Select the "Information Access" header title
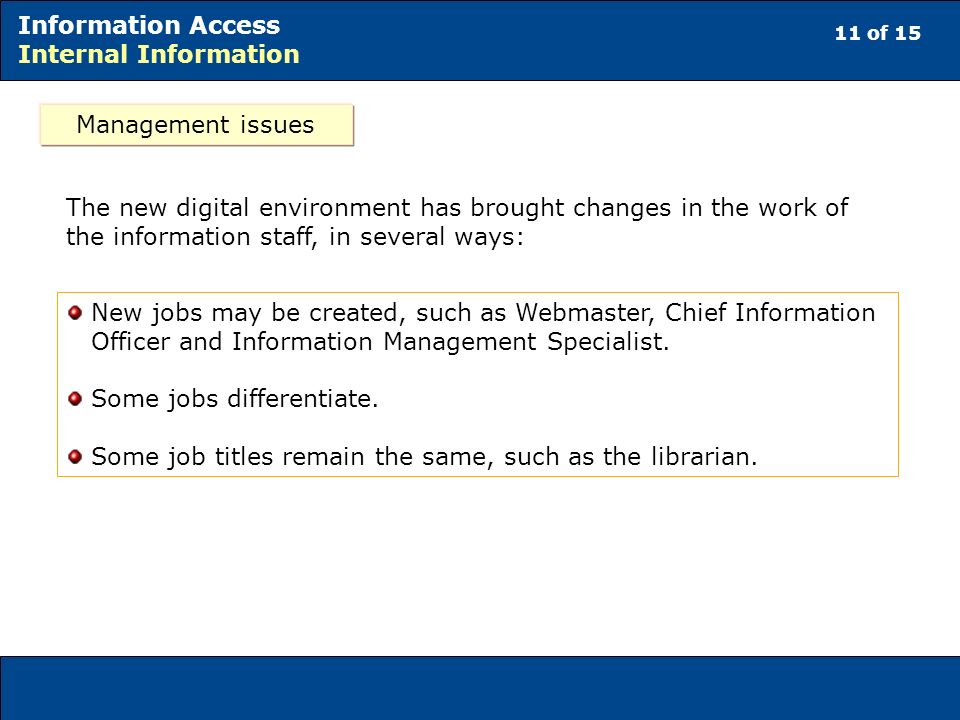The image size is (960, 720). coord(149,25)
